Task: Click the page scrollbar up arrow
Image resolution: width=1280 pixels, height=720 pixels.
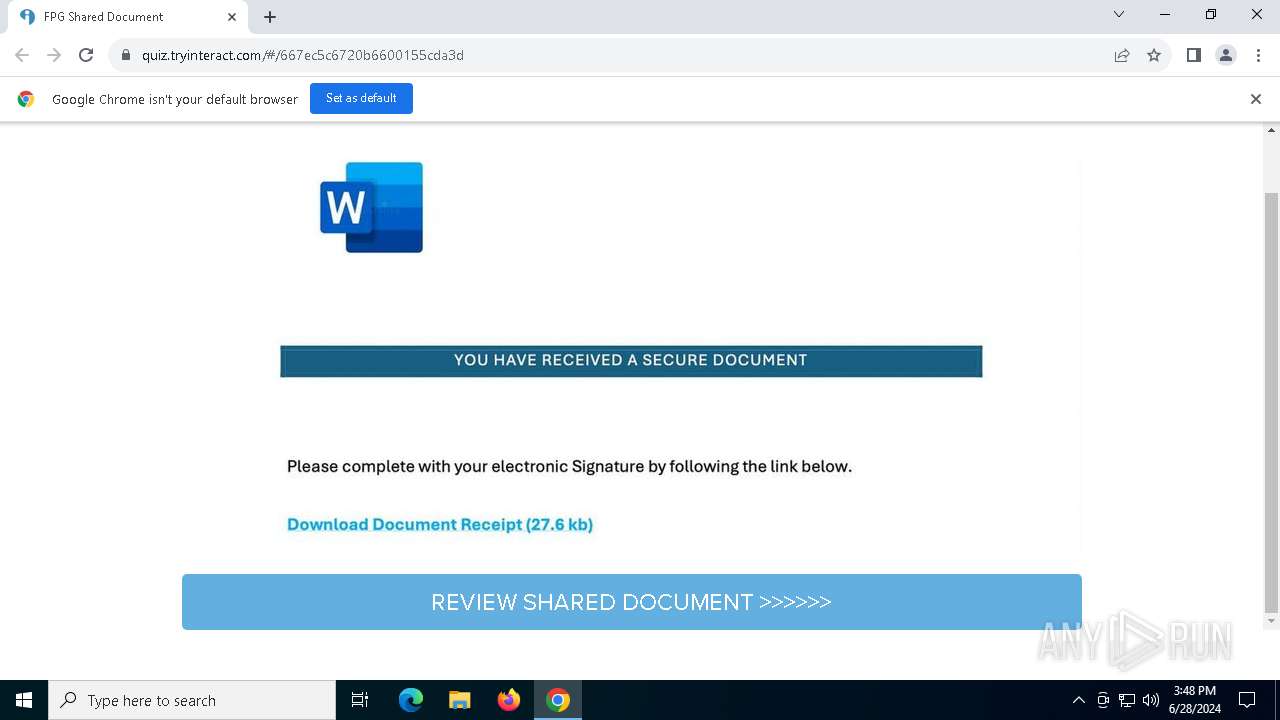Action: (x=1272, y=130)
